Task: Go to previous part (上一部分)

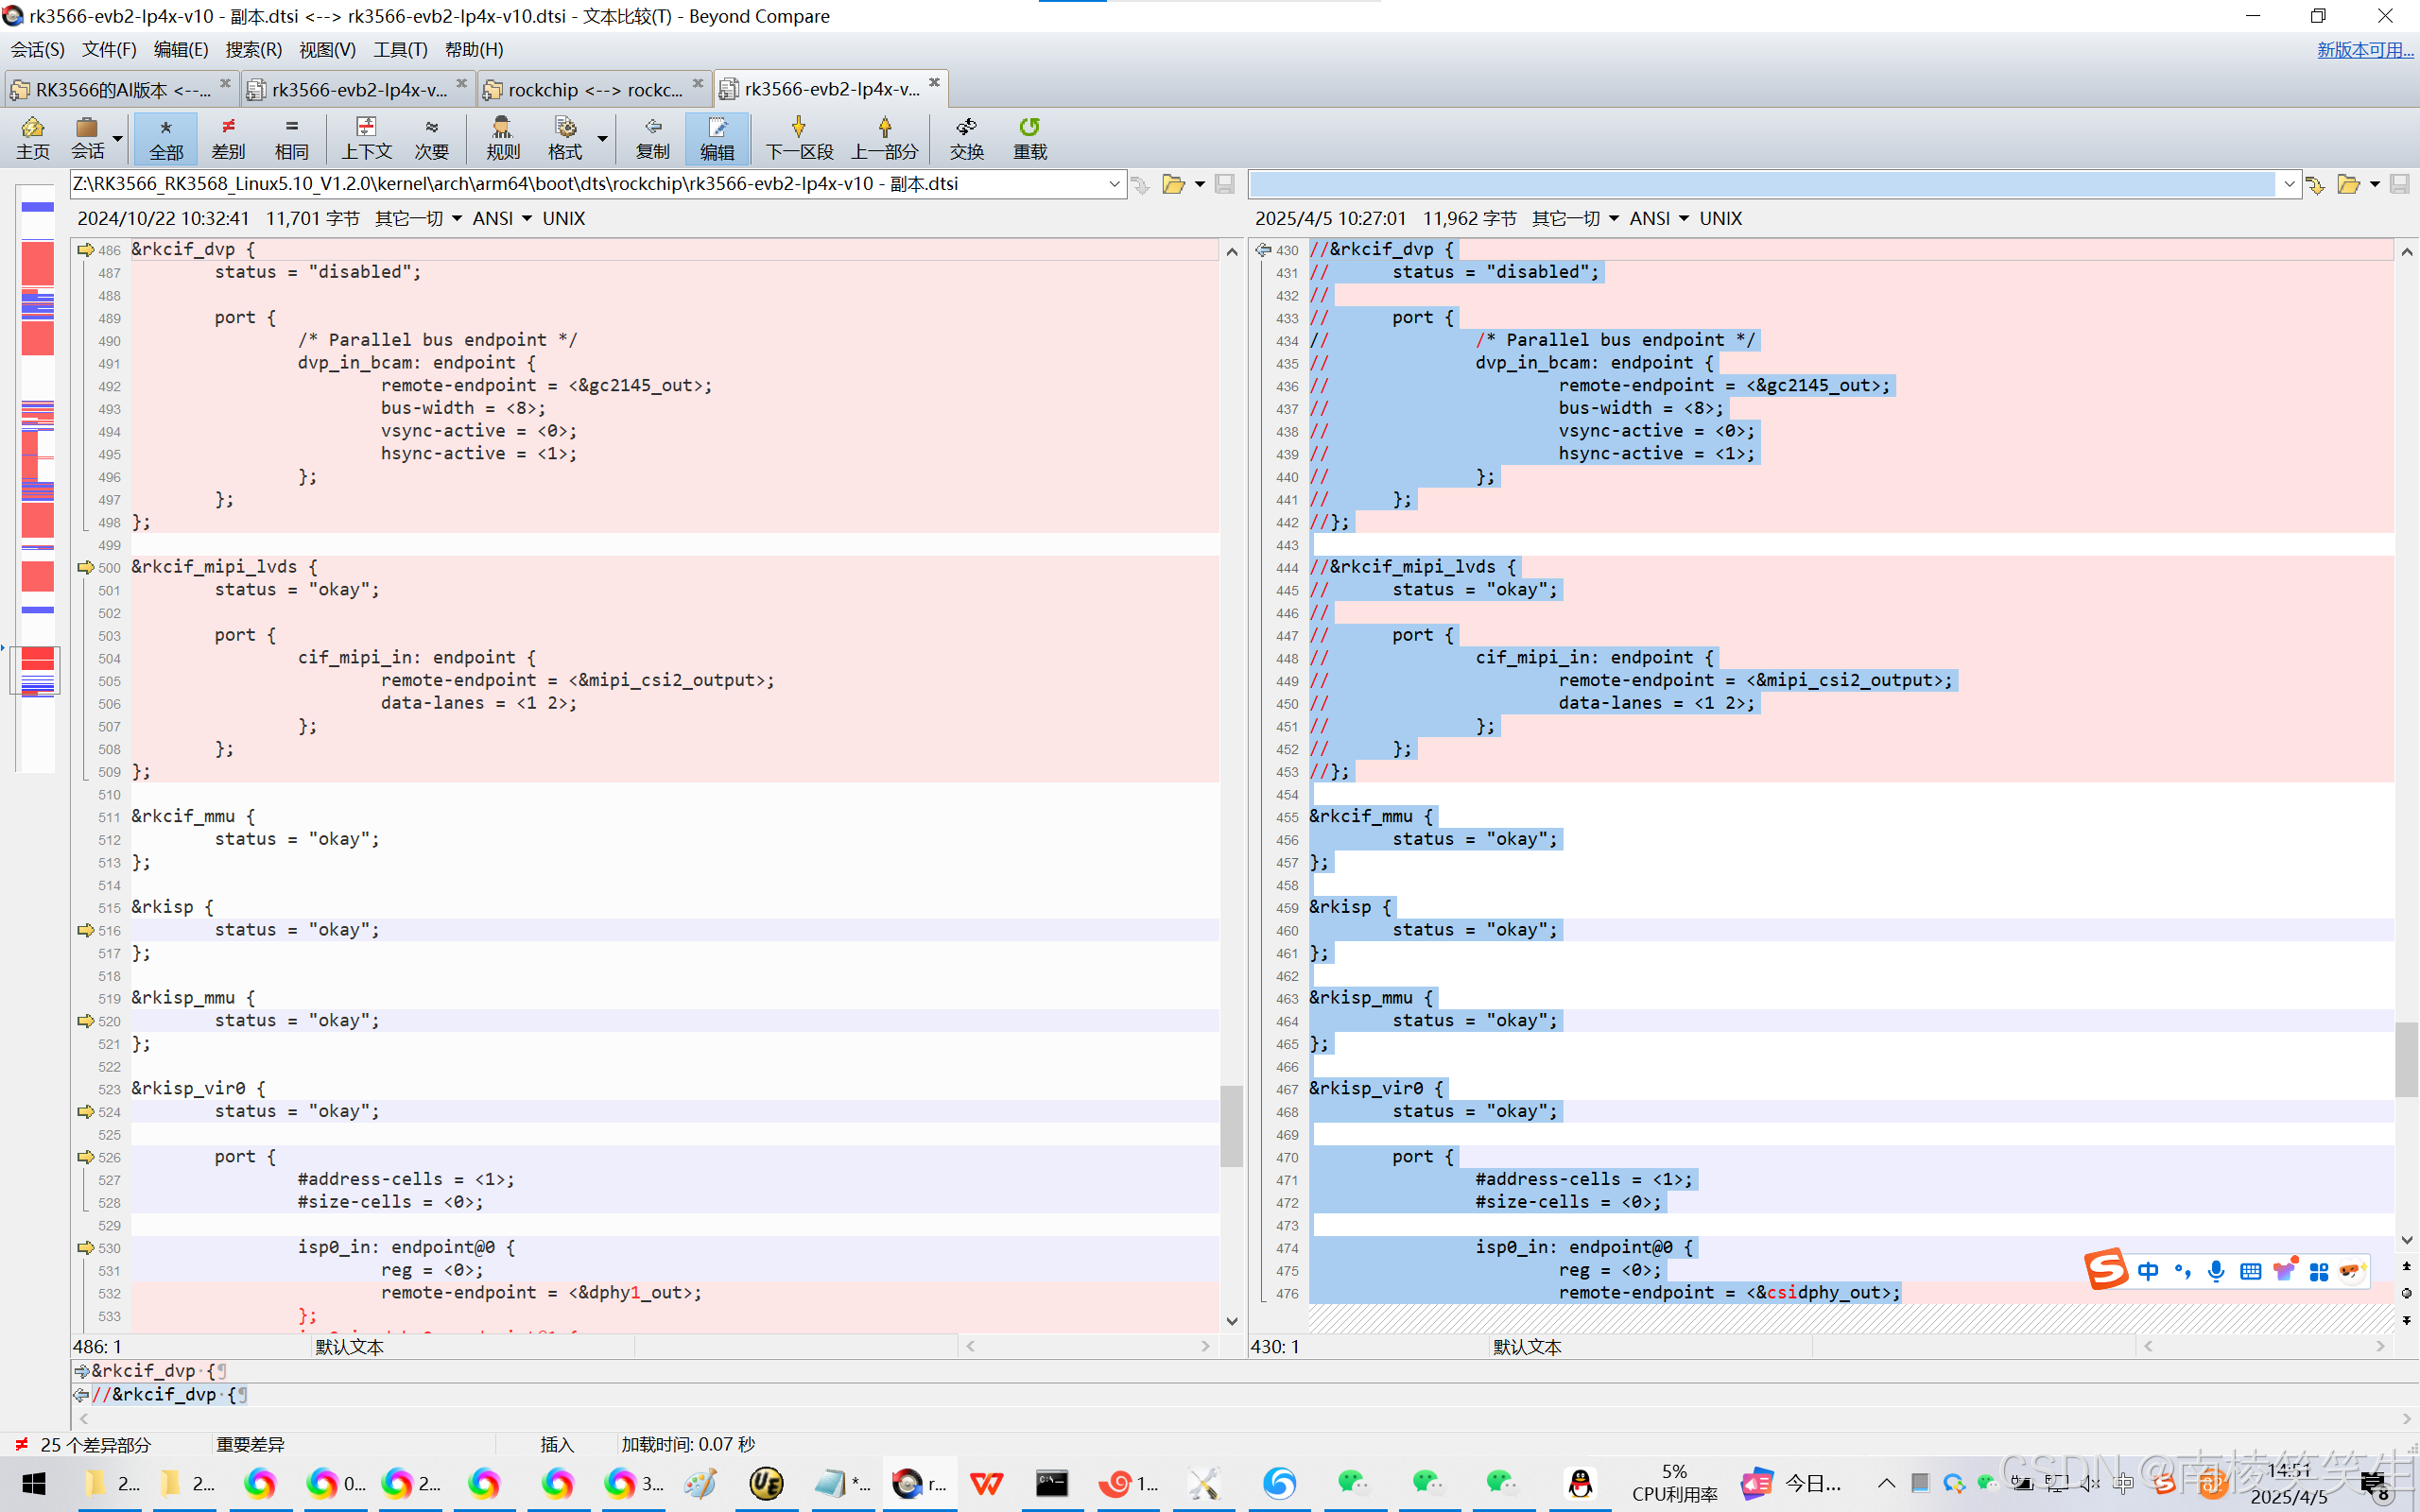Action: click(884, 137)
